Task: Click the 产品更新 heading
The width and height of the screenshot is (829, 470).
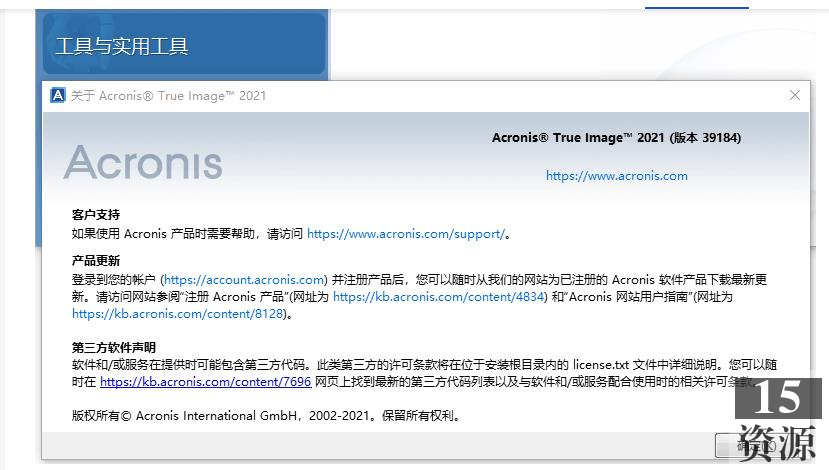Action: [x=96, y=261]
